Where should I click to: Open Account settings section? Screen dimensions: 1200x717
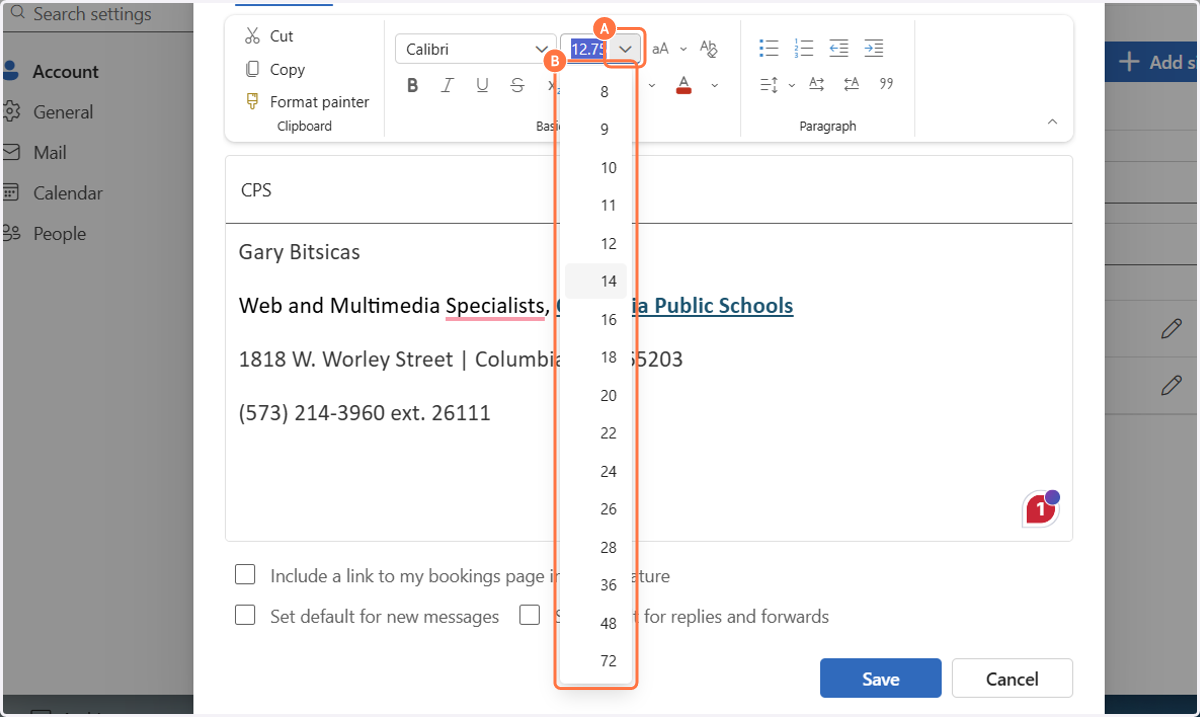click(x=65, y=72)
